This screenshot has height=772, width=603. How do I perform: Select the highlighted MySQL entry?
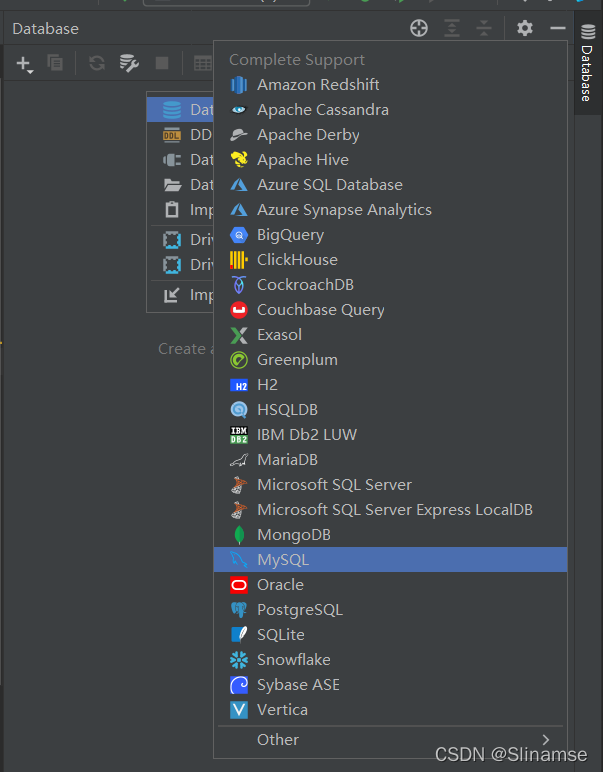click(x=390, y=560)
